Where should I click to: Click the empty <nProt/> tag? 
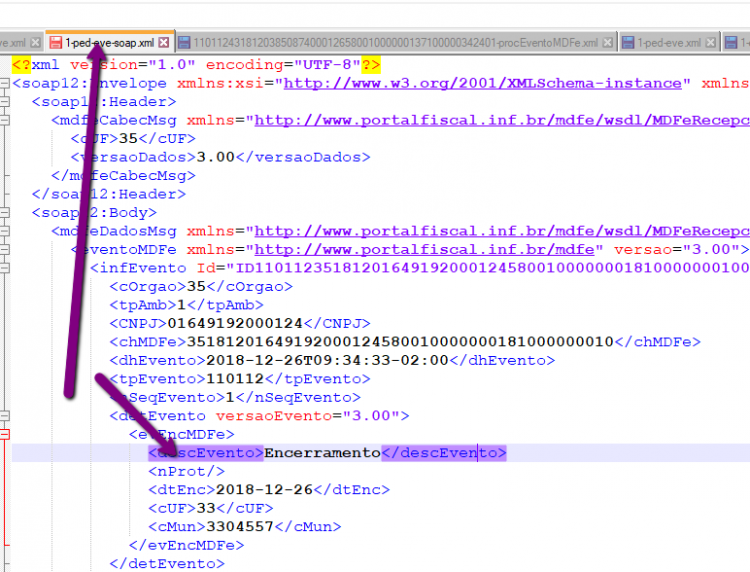point(186,471)
